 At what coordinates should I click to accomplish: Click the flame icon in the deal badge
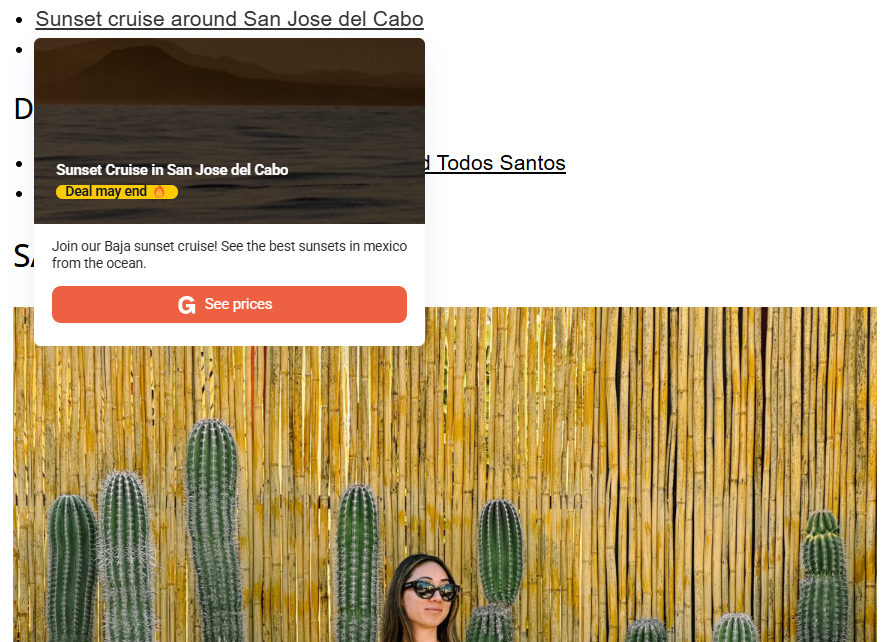tap(160, 192)
